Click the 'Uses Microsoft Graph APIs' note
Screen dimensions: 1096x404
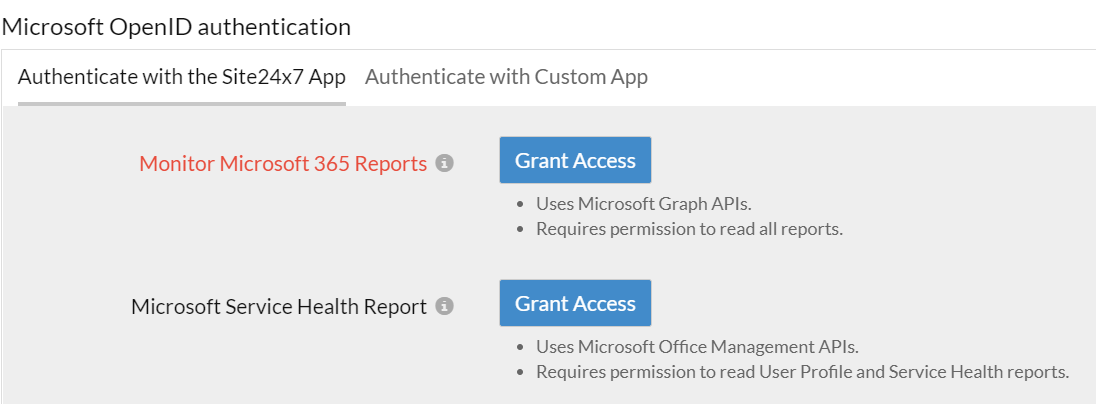[x=643, y=204]
